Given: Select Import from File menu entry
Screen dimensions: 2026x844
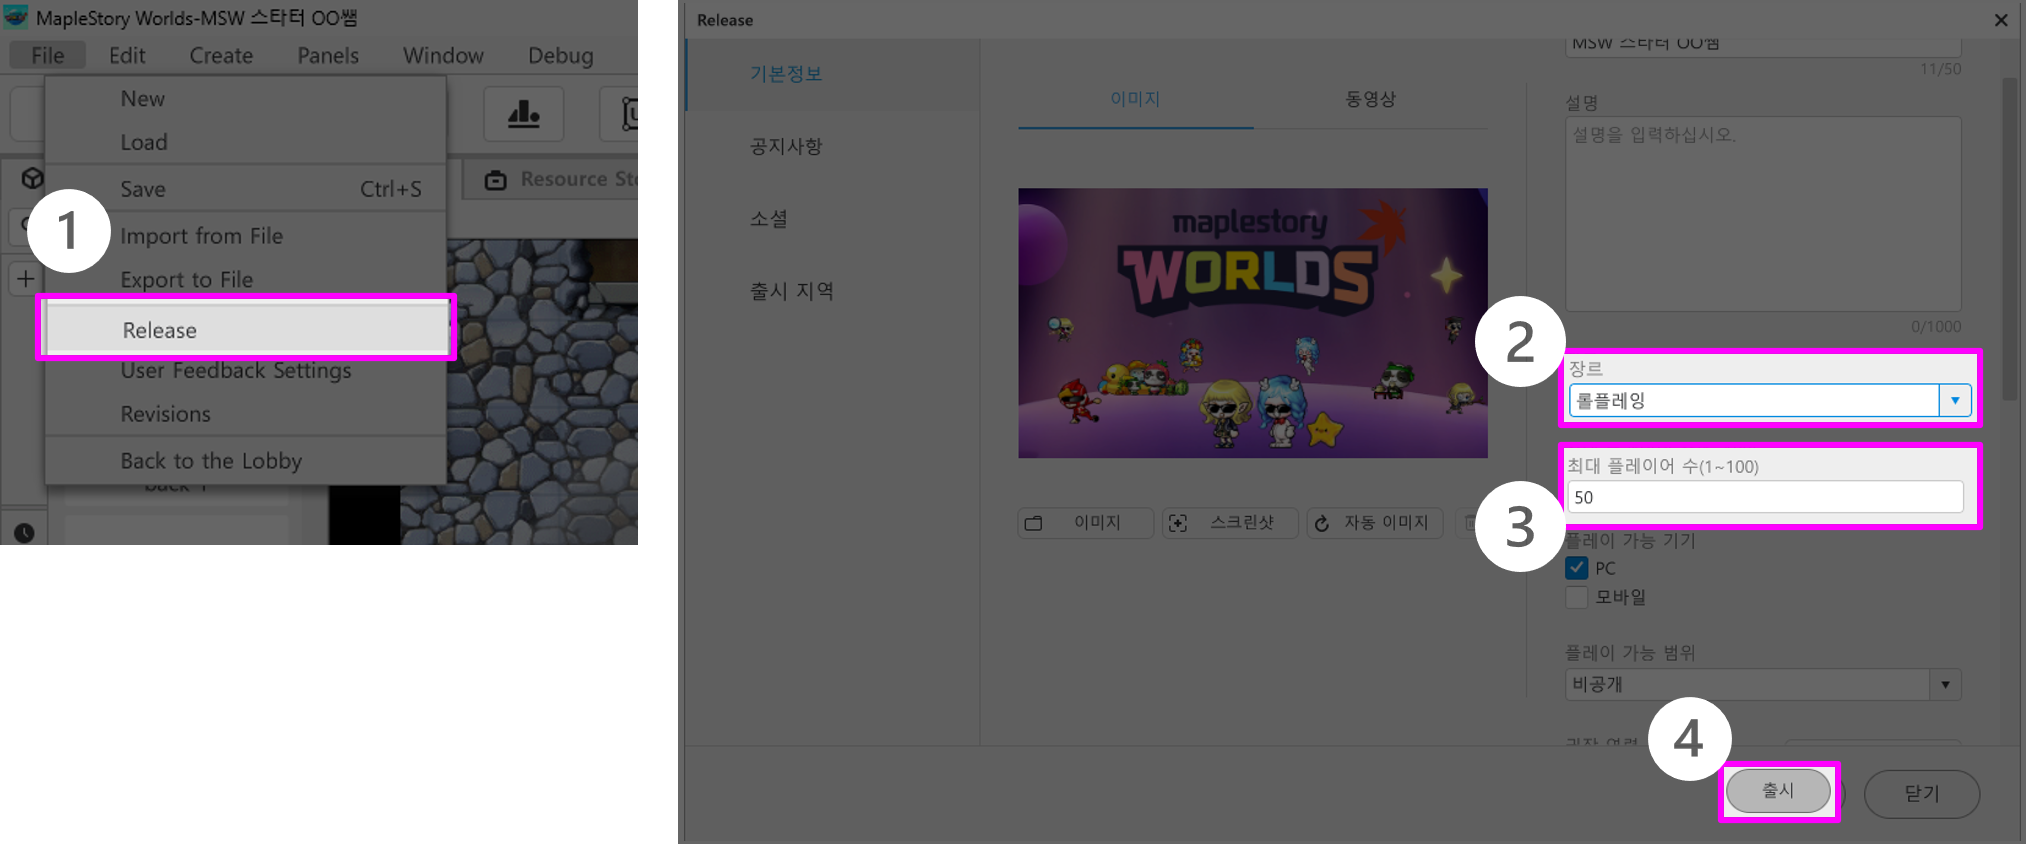Looking at the screenshot, I should pyautogui.click(x=245, y=236).
